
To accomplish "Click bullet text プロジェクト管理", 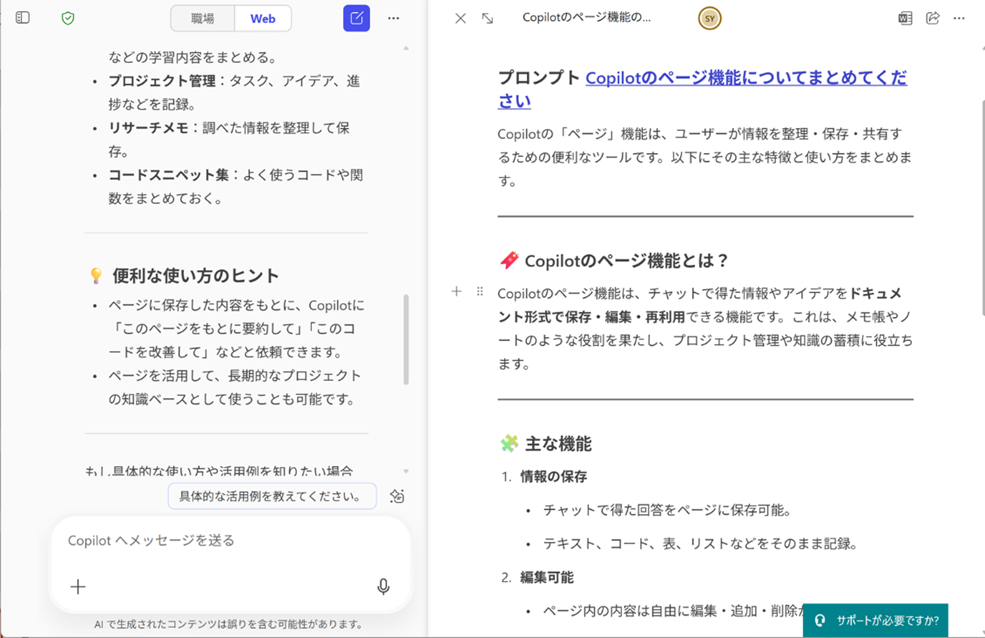I will pyautogui.click(x=162, y=81).
